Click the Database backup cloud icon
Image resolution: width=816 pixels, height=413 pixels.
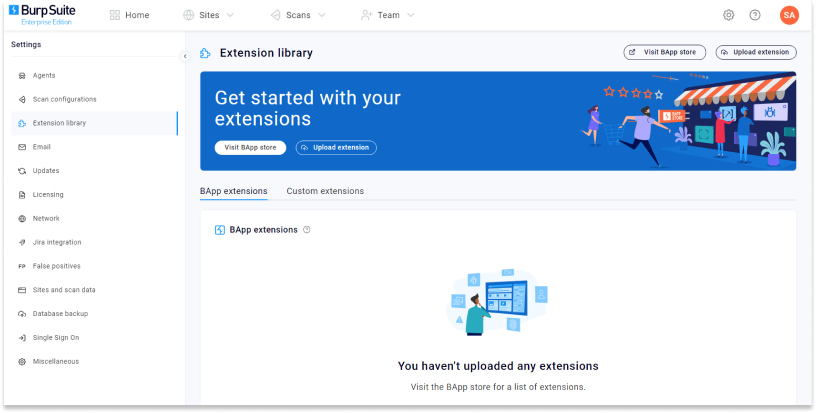point(22,314)
